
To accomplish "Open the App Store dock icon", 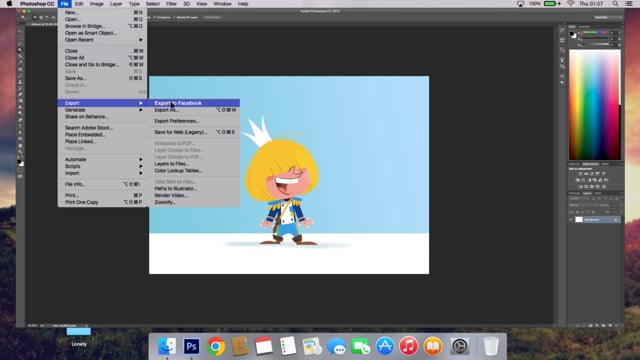I will (x=384, y=347).
